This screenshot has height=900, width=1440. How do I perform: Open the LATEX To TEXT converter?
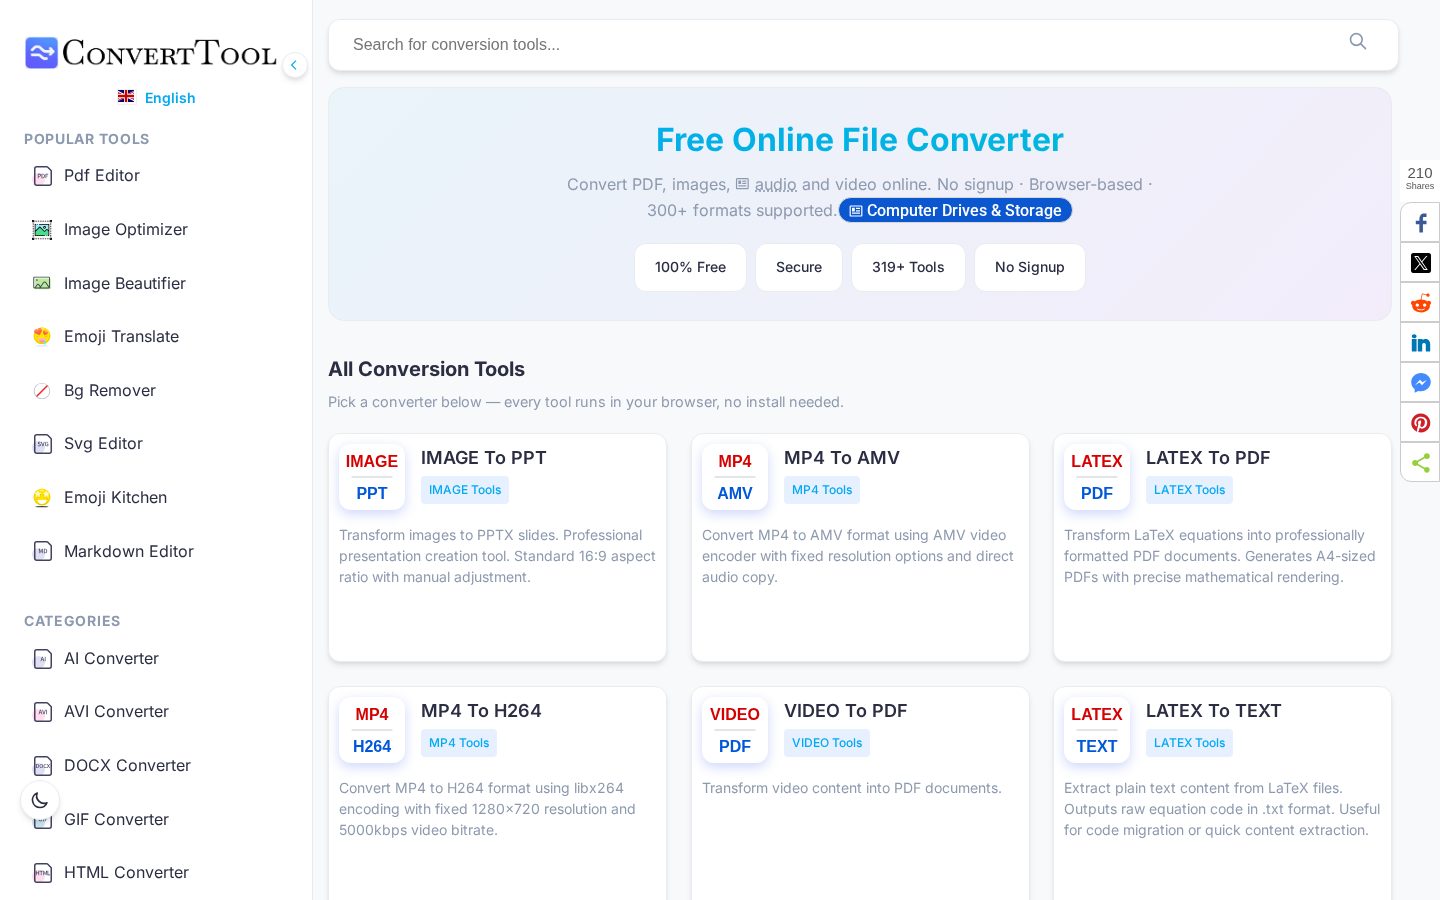[1222, 793]
